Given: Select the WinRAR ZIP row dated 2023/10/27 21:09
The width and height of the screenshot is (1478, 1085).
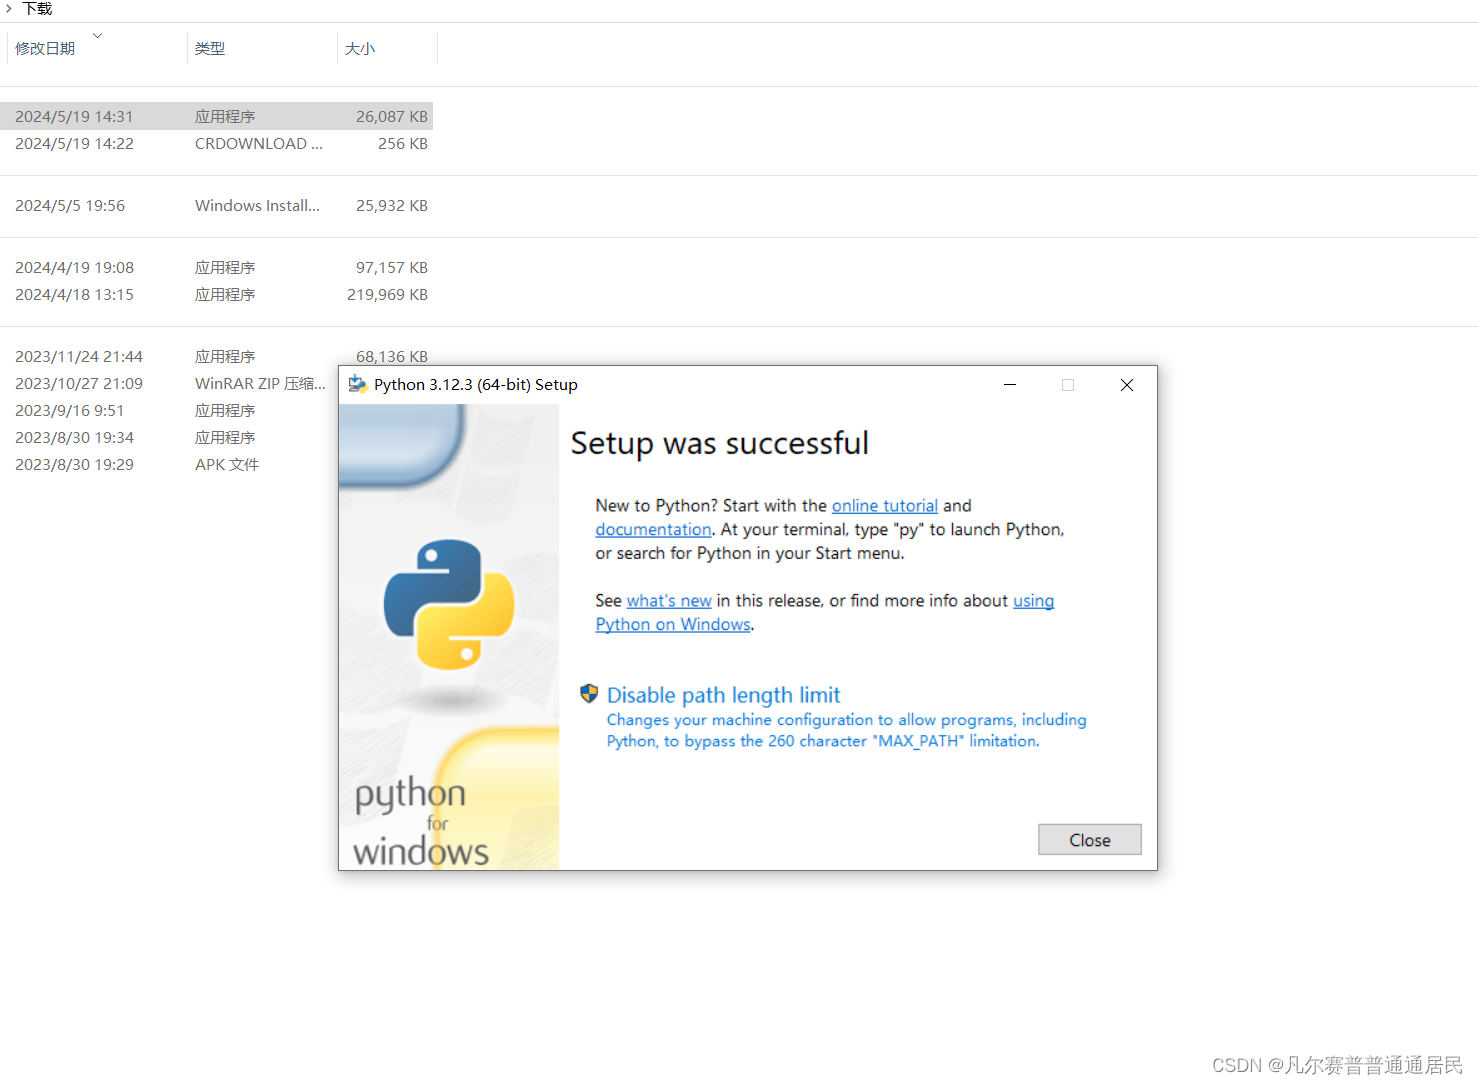Looking at the screenshot, I should click(x=169, y=383).
